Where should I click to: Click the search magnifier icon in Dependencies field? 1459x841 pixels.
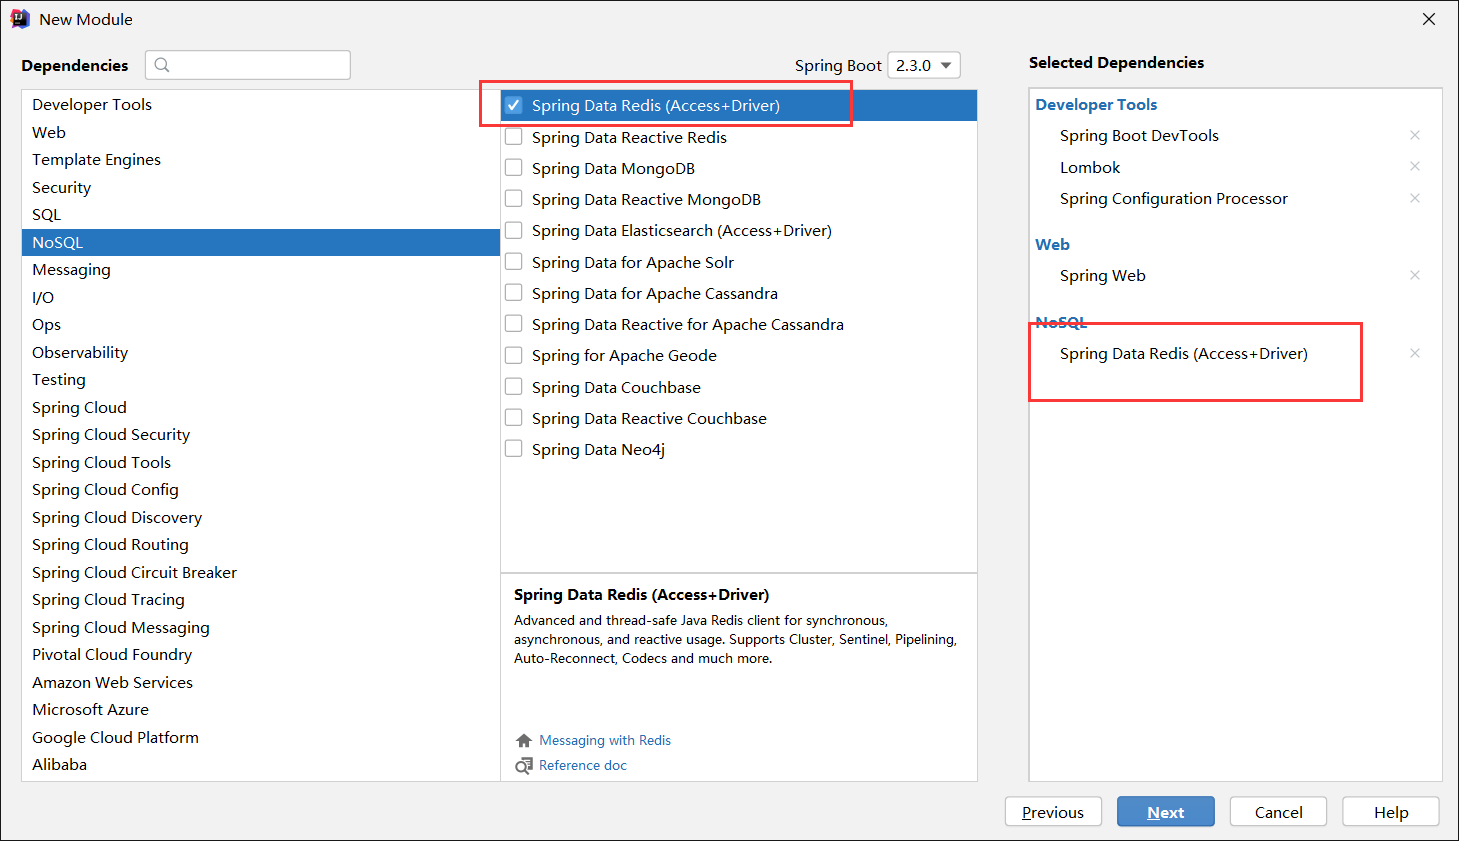[162, 65]
